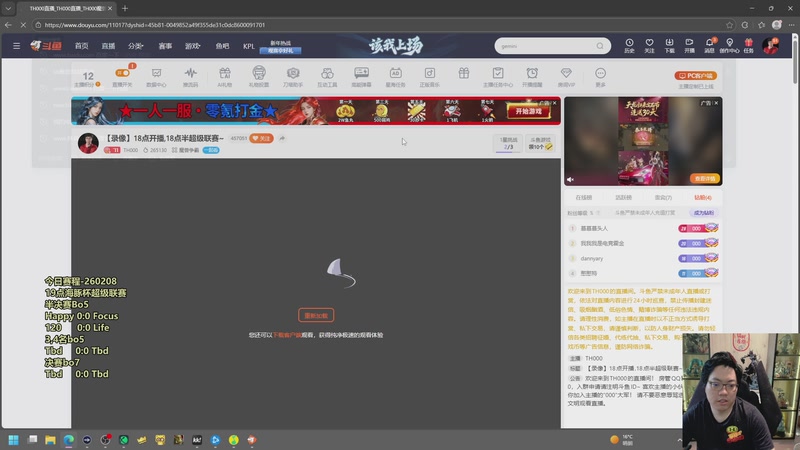Click the 新年热战 promo link
The image size is (800, 450).
tap(281, 46)
